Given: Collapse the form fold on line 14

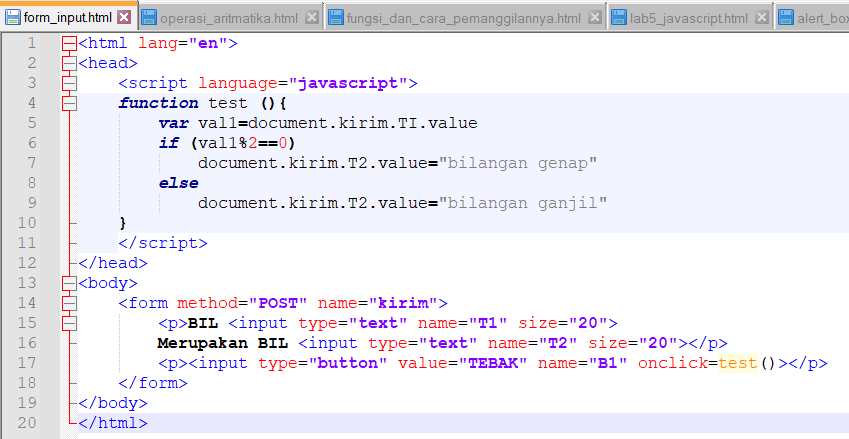Looking at the screenshot, I should tap(69, 303).
